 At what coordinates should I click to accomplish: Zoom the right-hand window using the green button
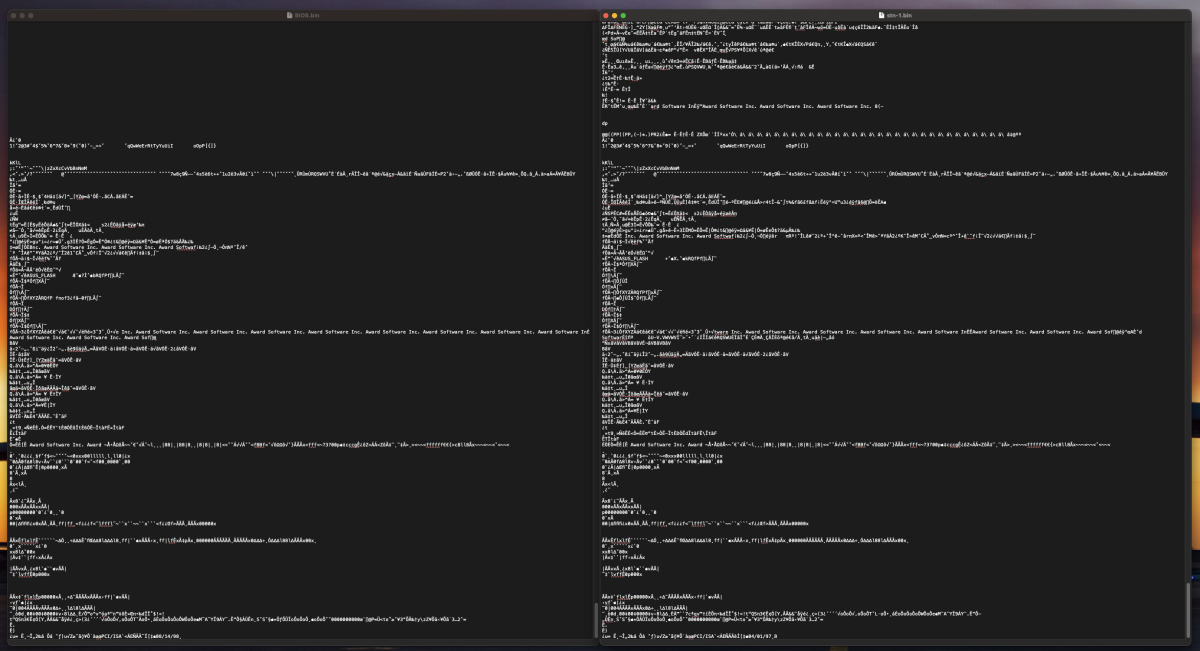click(623, 15)
